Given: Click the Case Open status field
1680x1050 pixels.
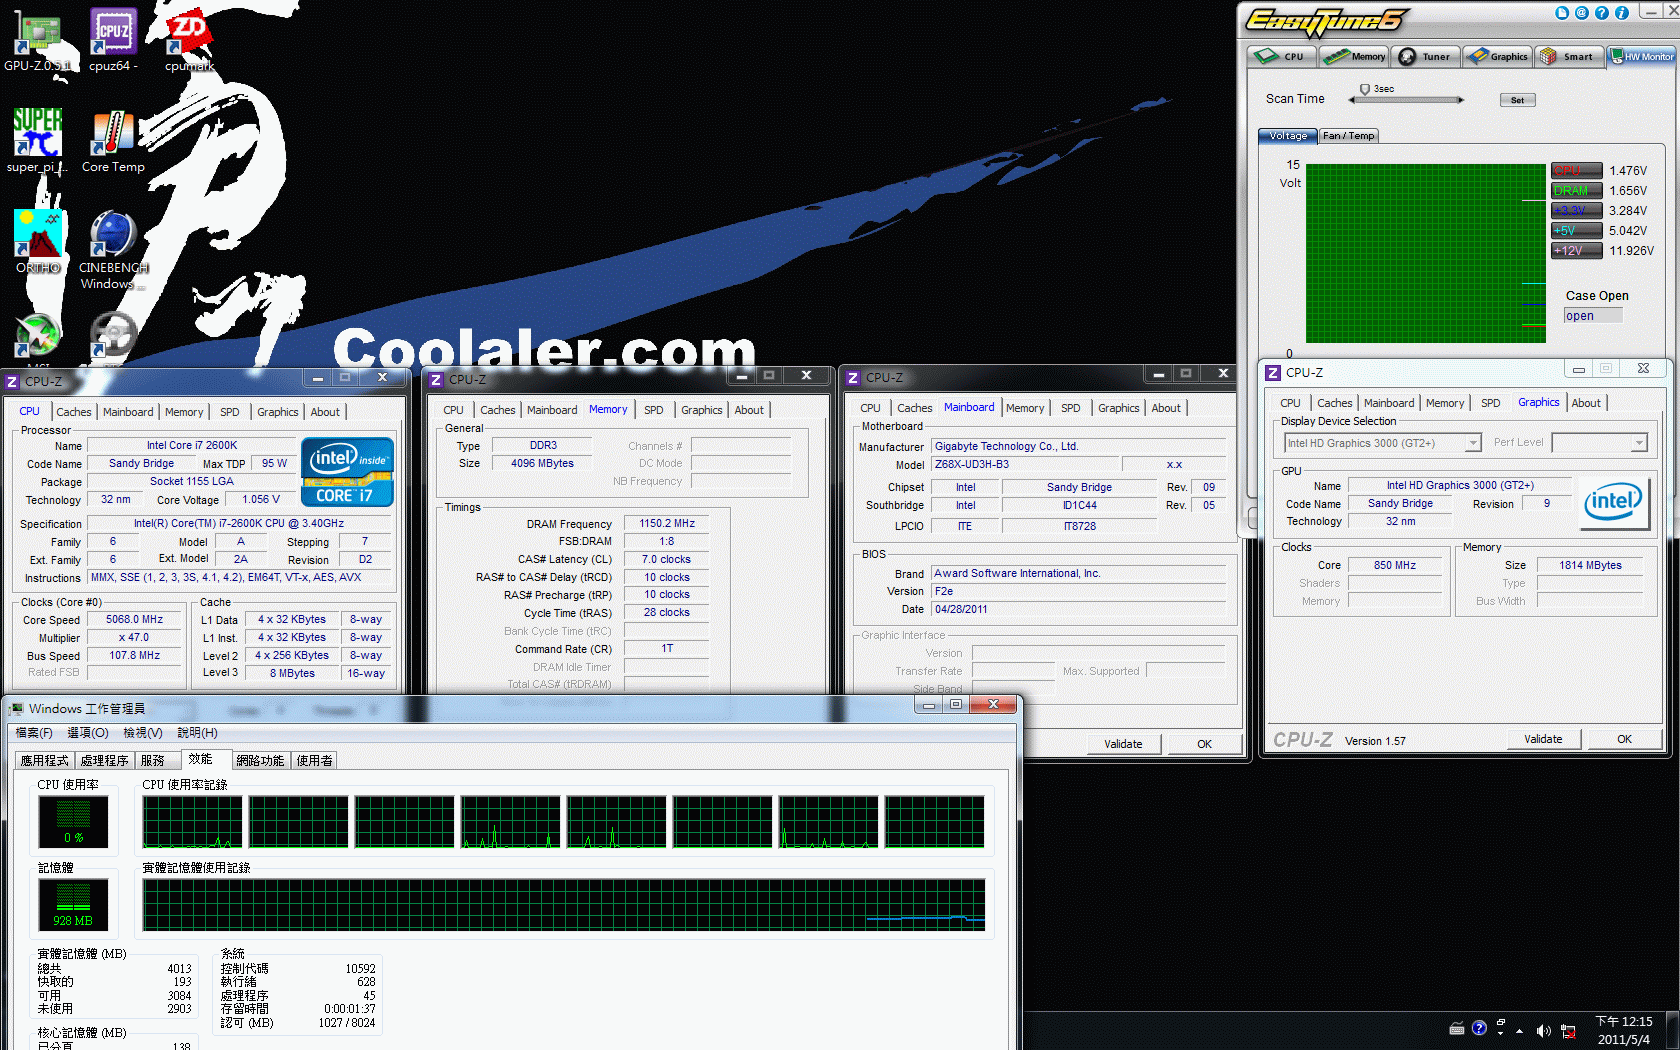Looking at the screenshot, I should tap(1593, 316).
